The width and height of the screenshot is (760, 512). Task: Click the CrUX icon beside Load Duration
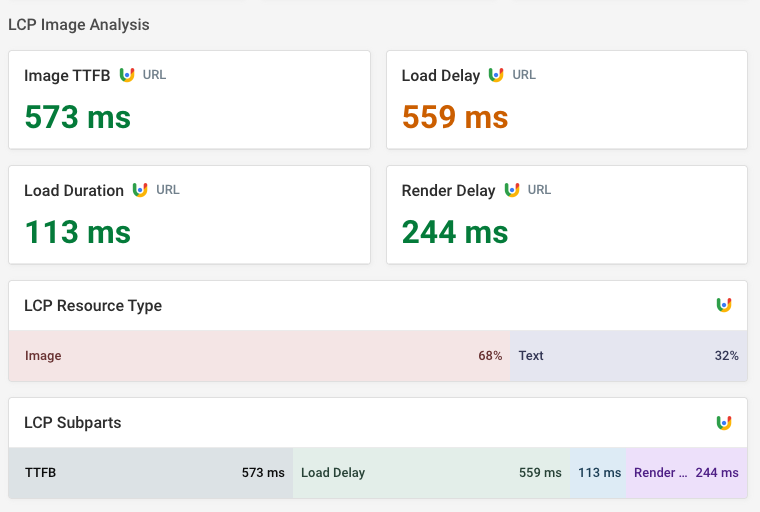click(140, 190)
